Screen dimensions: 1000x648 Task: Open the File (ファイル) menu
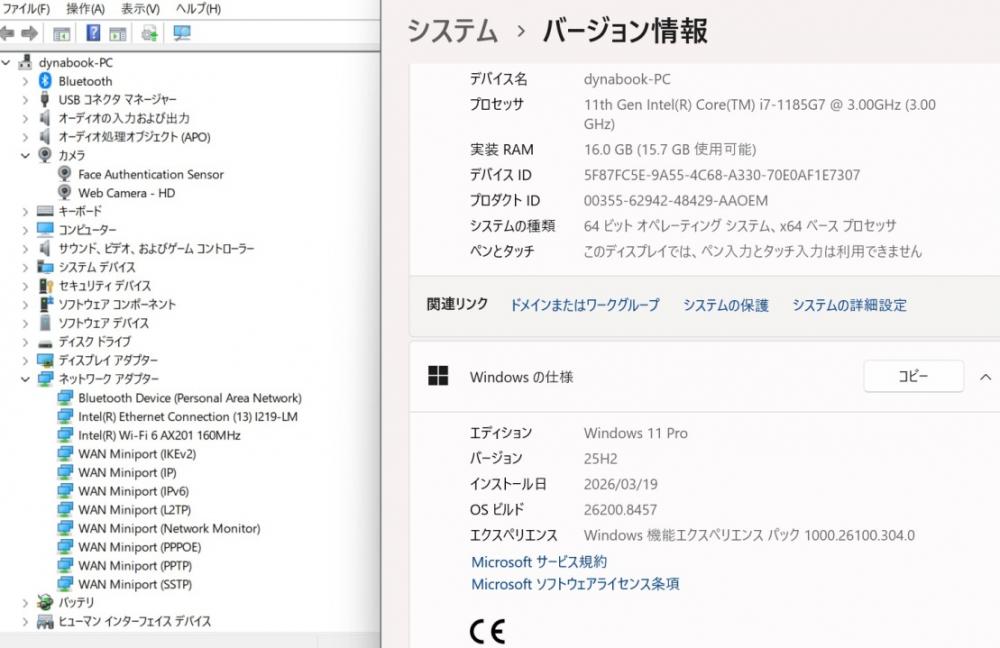(26, 8)
